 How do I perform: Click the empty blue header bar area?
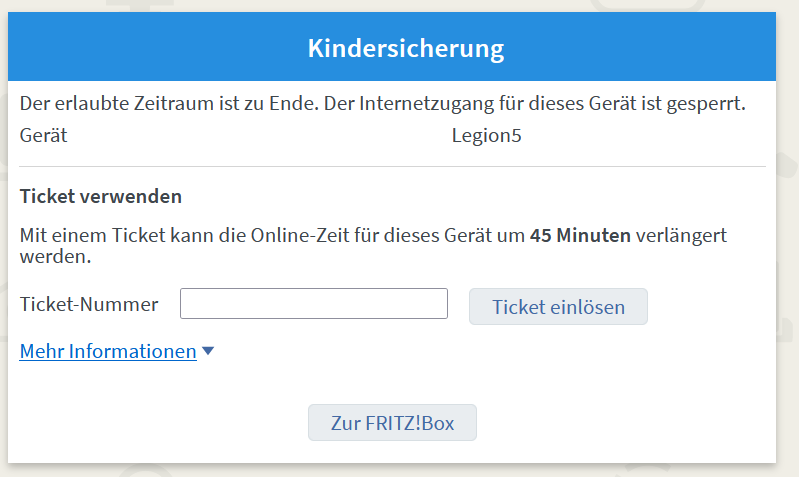(150, 47)
